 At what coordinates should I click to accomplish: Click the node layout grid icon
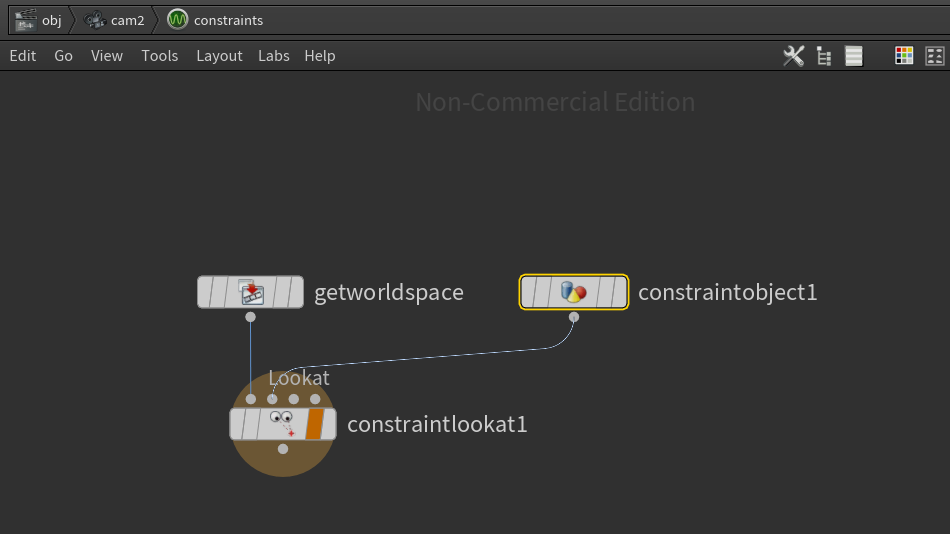point(935,56)
